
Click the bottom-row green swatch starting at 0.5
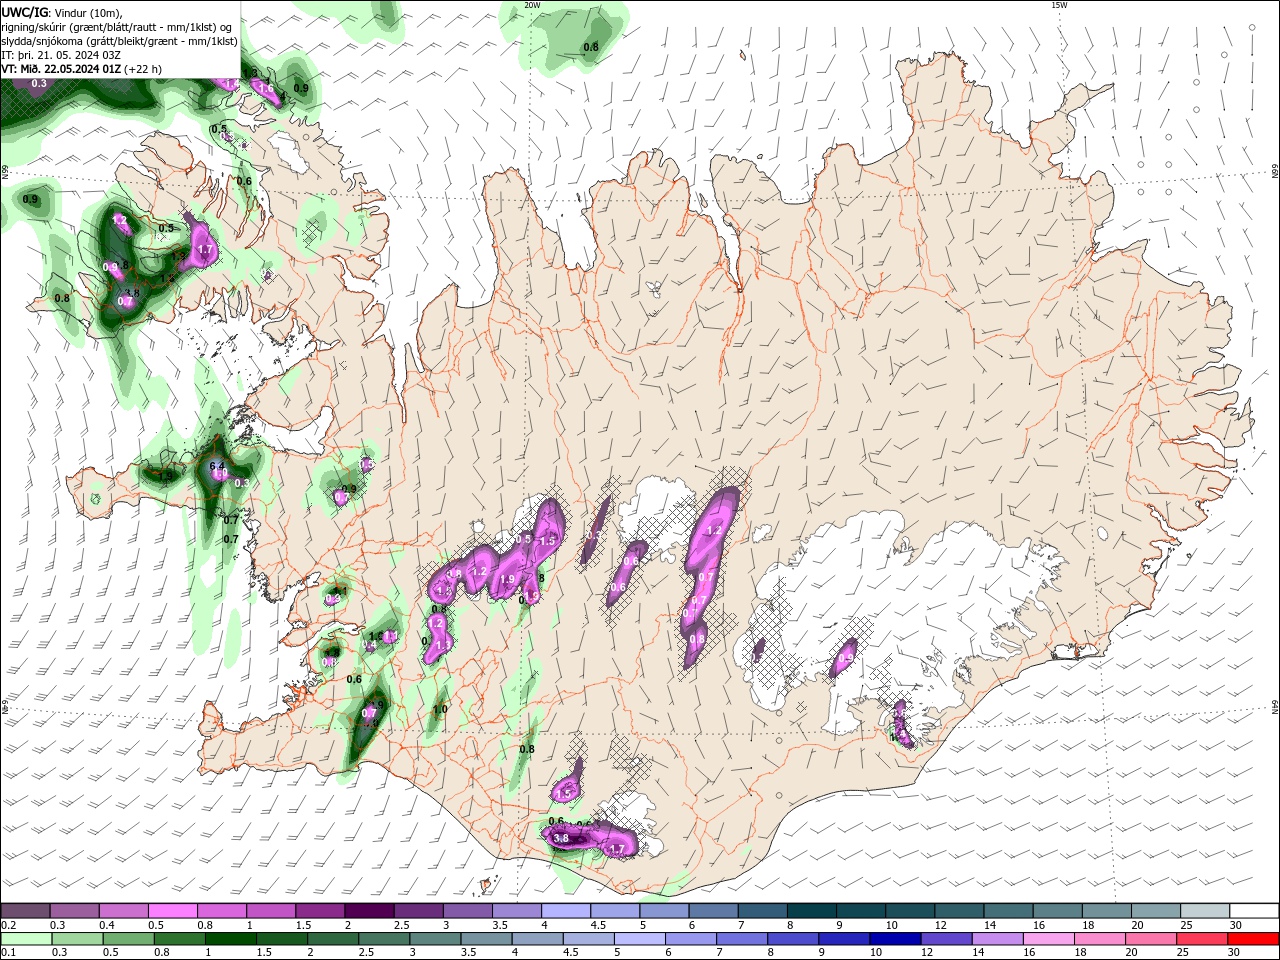tap(128, 939)
